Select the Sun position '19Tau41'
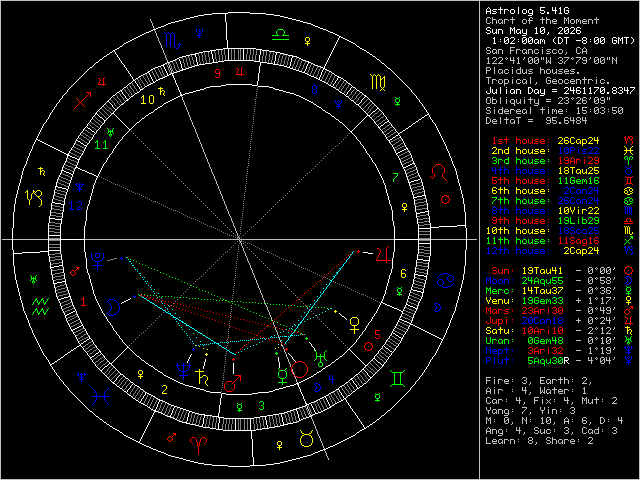Image resolution: width=640 pixels, height=480 pixels. [x=542, y=271]
